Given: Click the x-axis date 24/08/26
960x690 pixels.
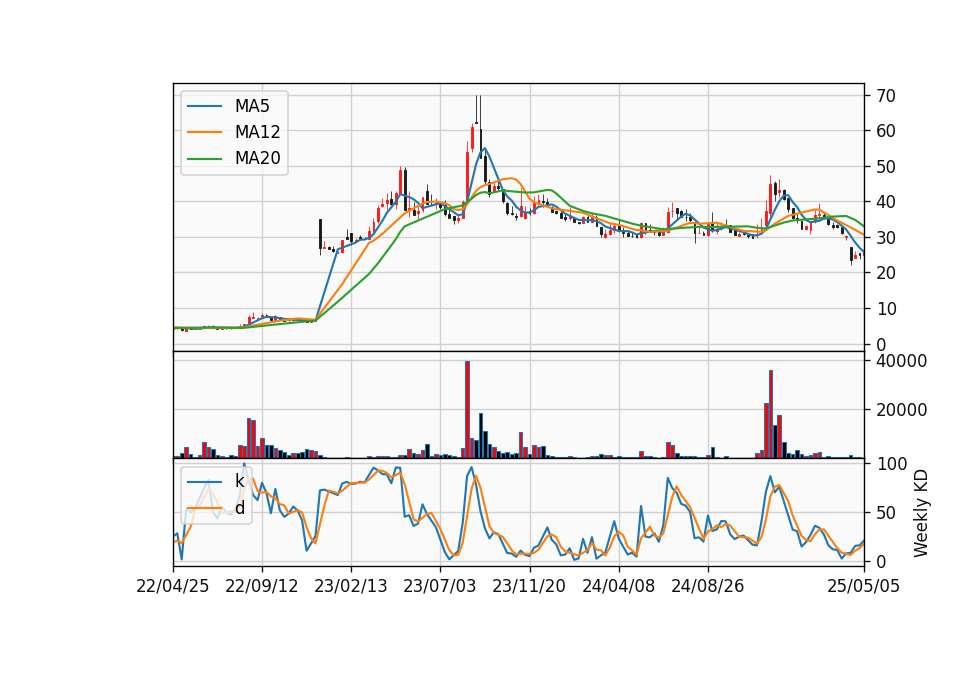Looking at the screenshot, I should (708, 586).
